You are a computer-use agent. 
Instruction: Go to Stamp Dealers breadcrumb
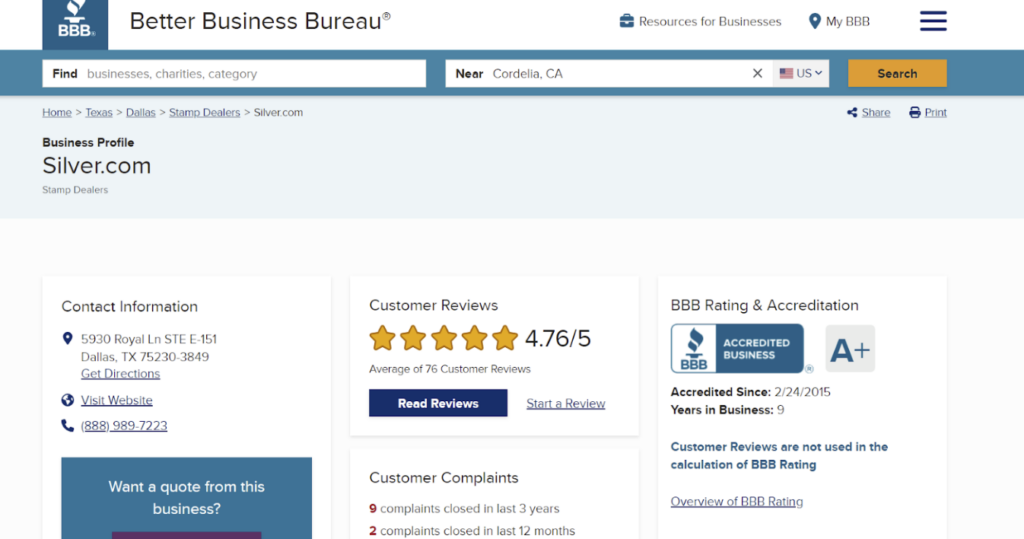(x=204, y=112)
